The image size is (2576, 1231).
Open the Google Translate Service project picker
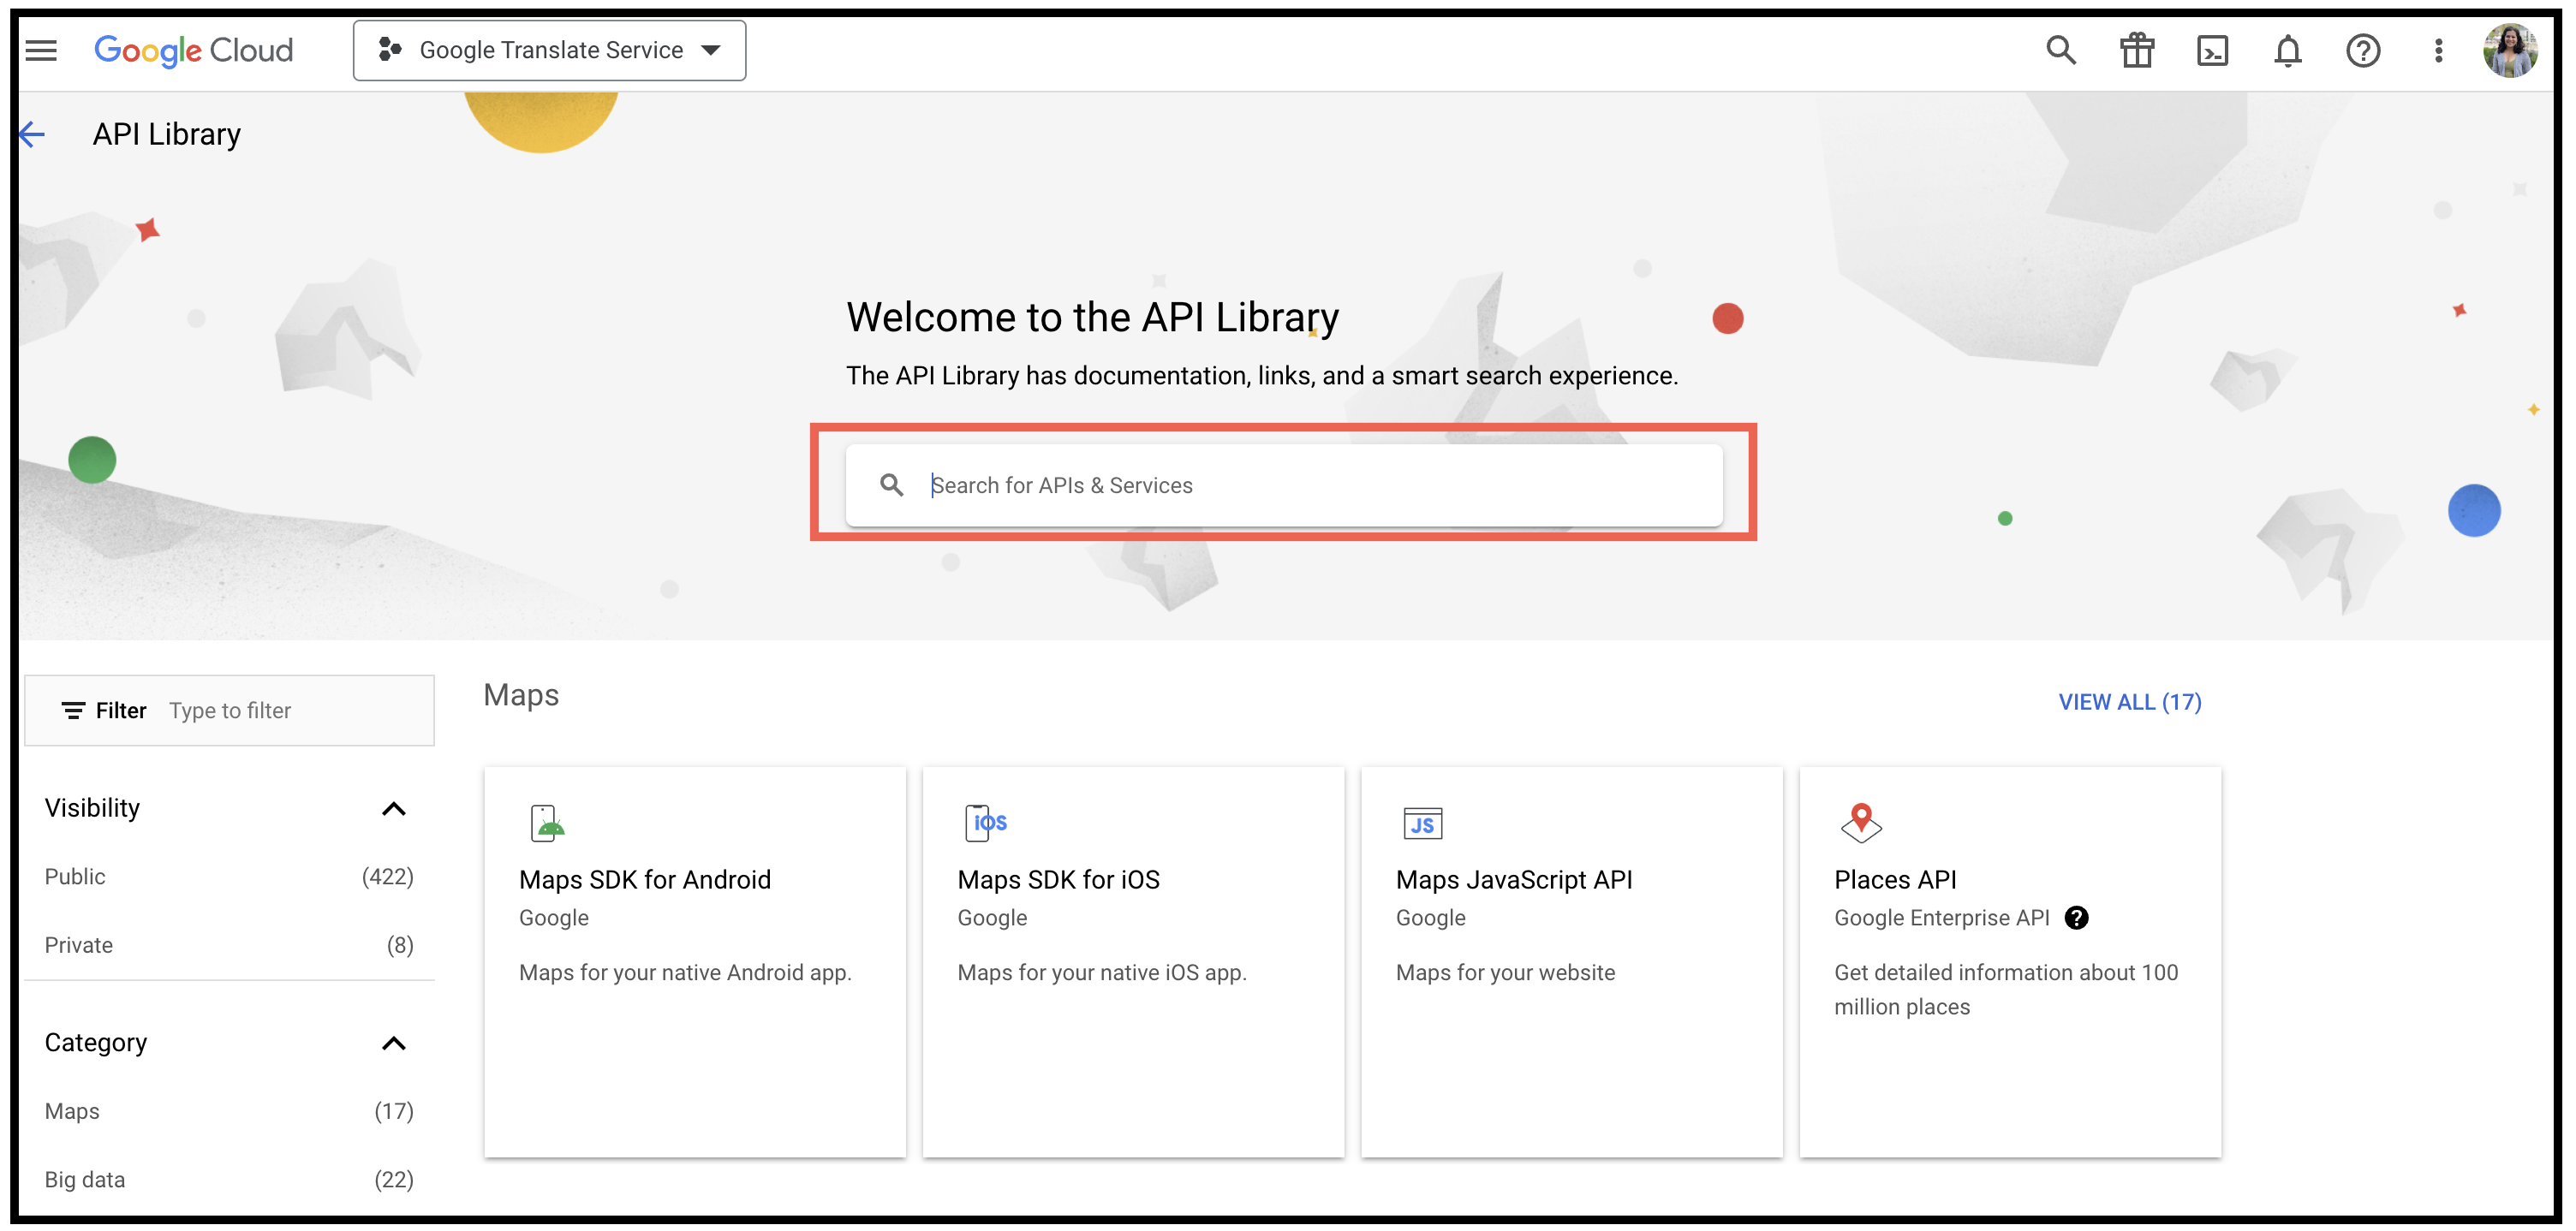549,50
